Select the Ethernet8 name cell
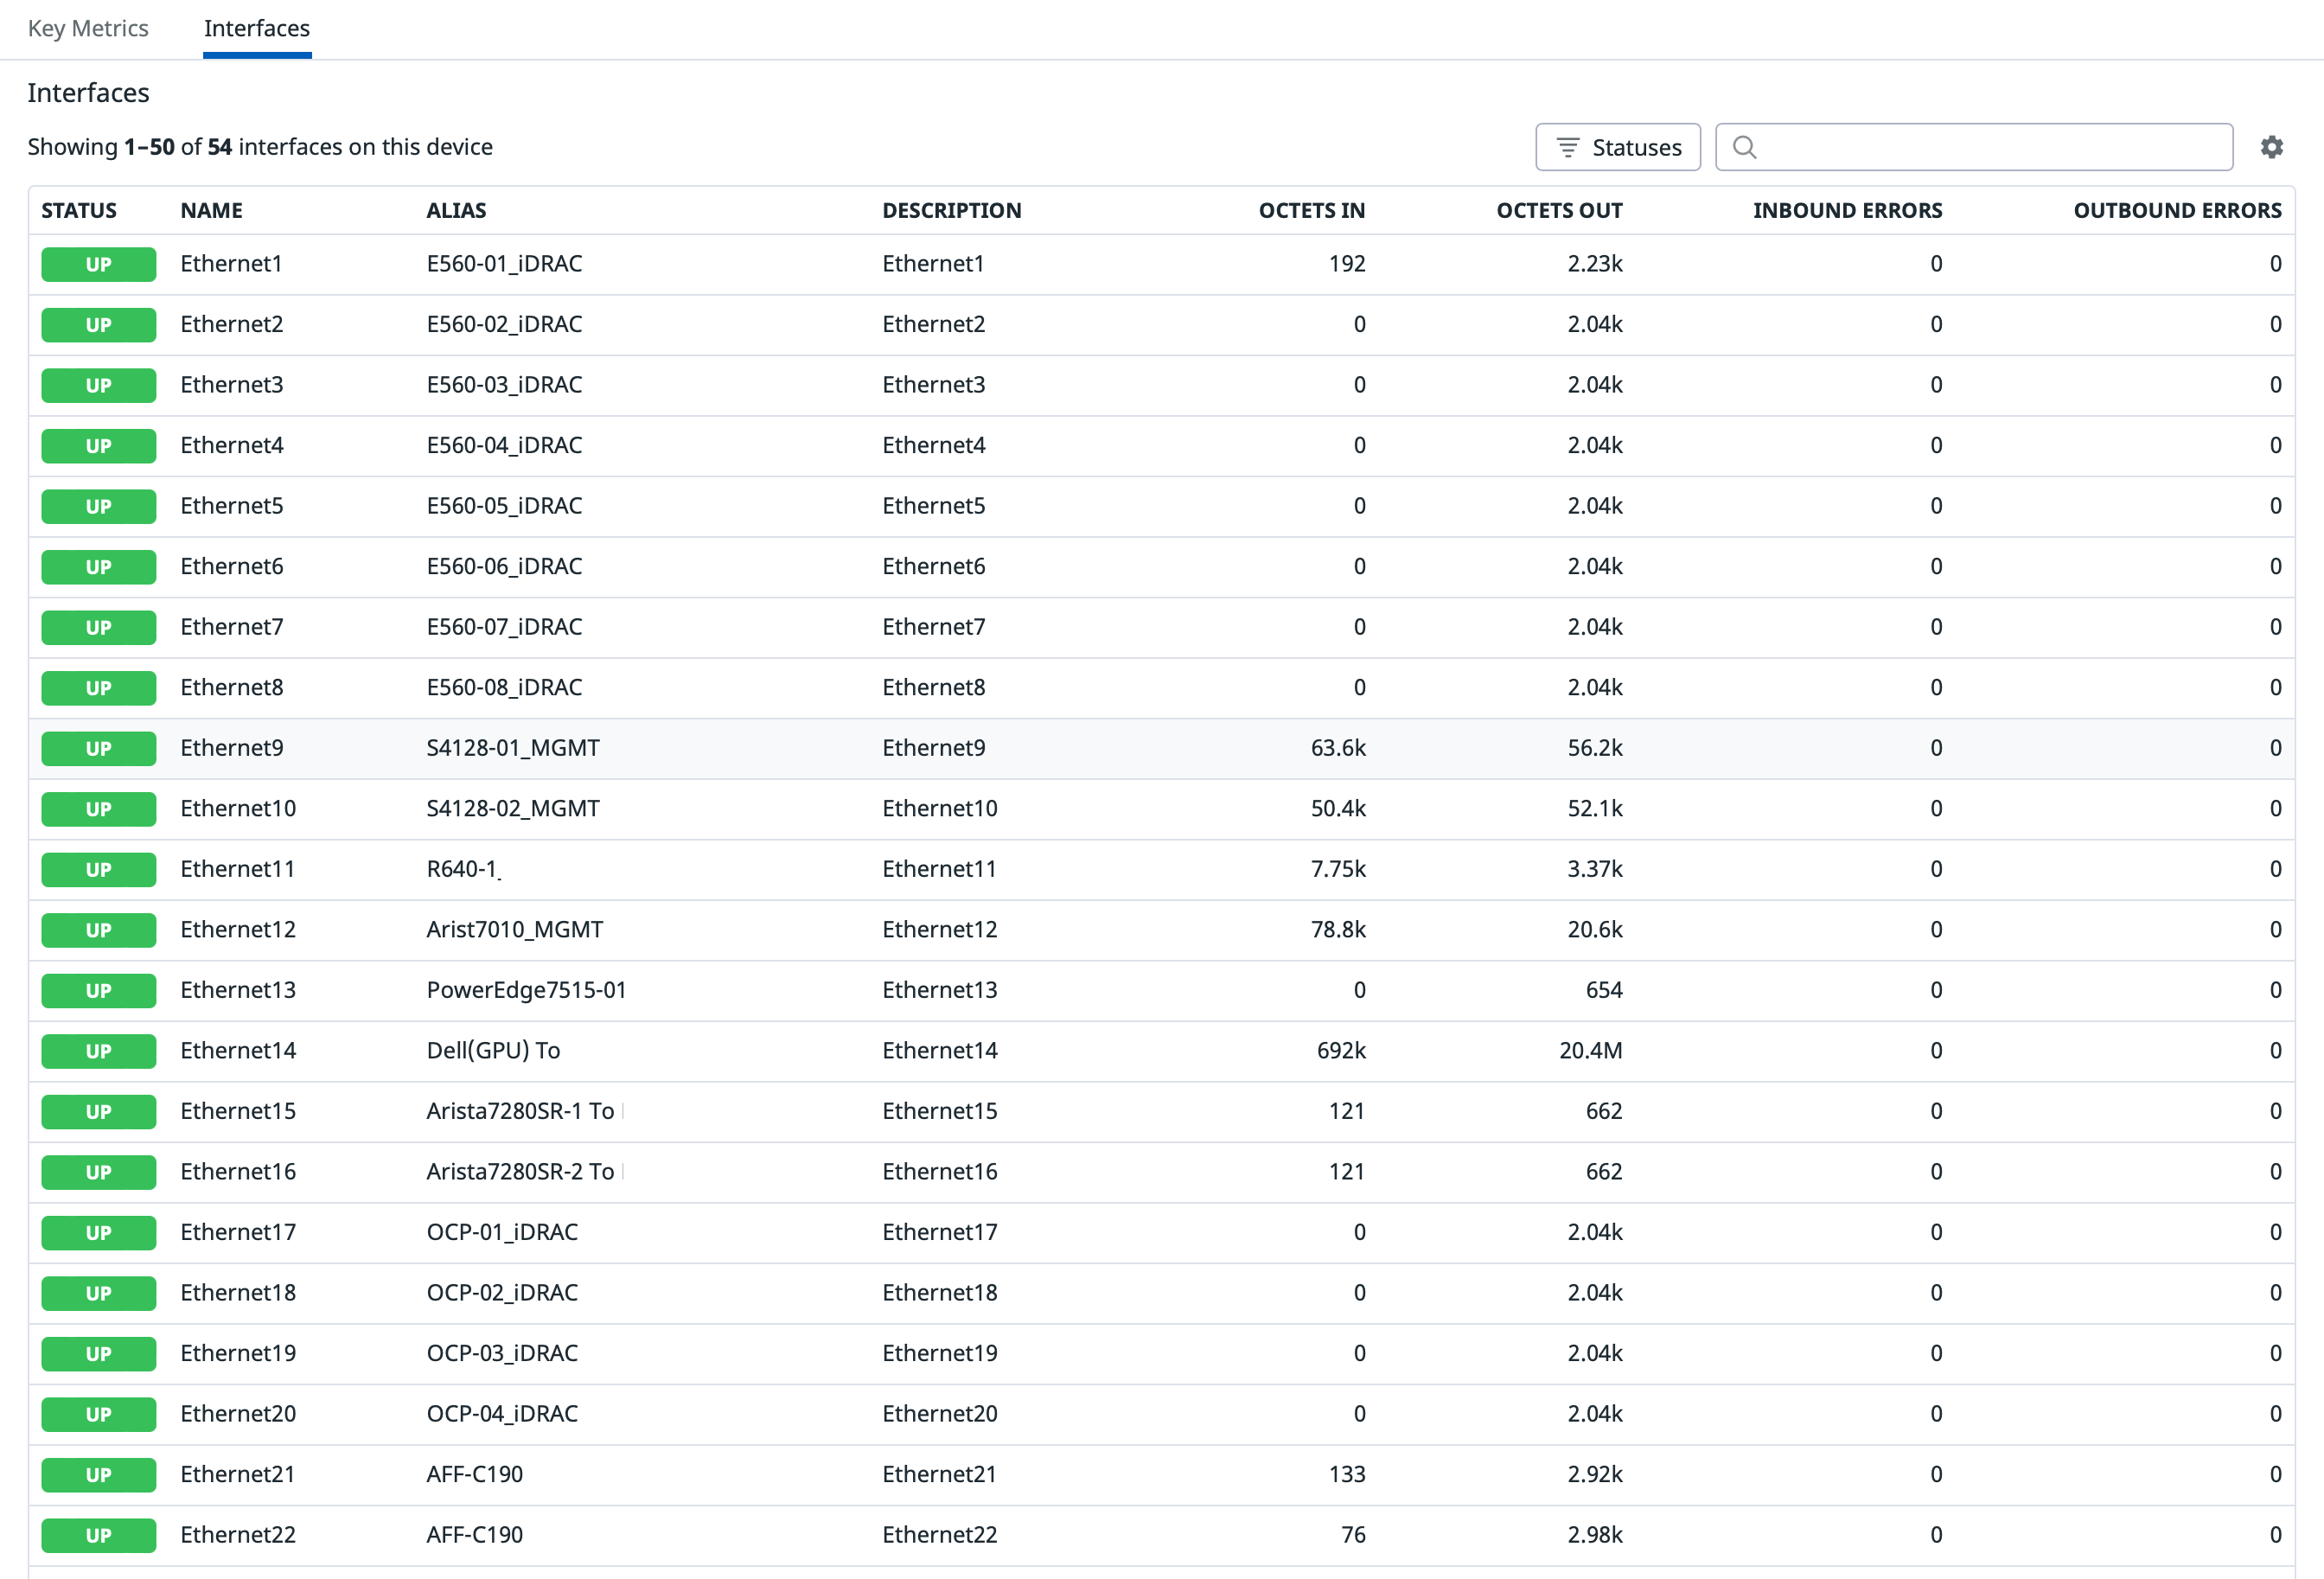2324x1579 pixels. (232, 687)
